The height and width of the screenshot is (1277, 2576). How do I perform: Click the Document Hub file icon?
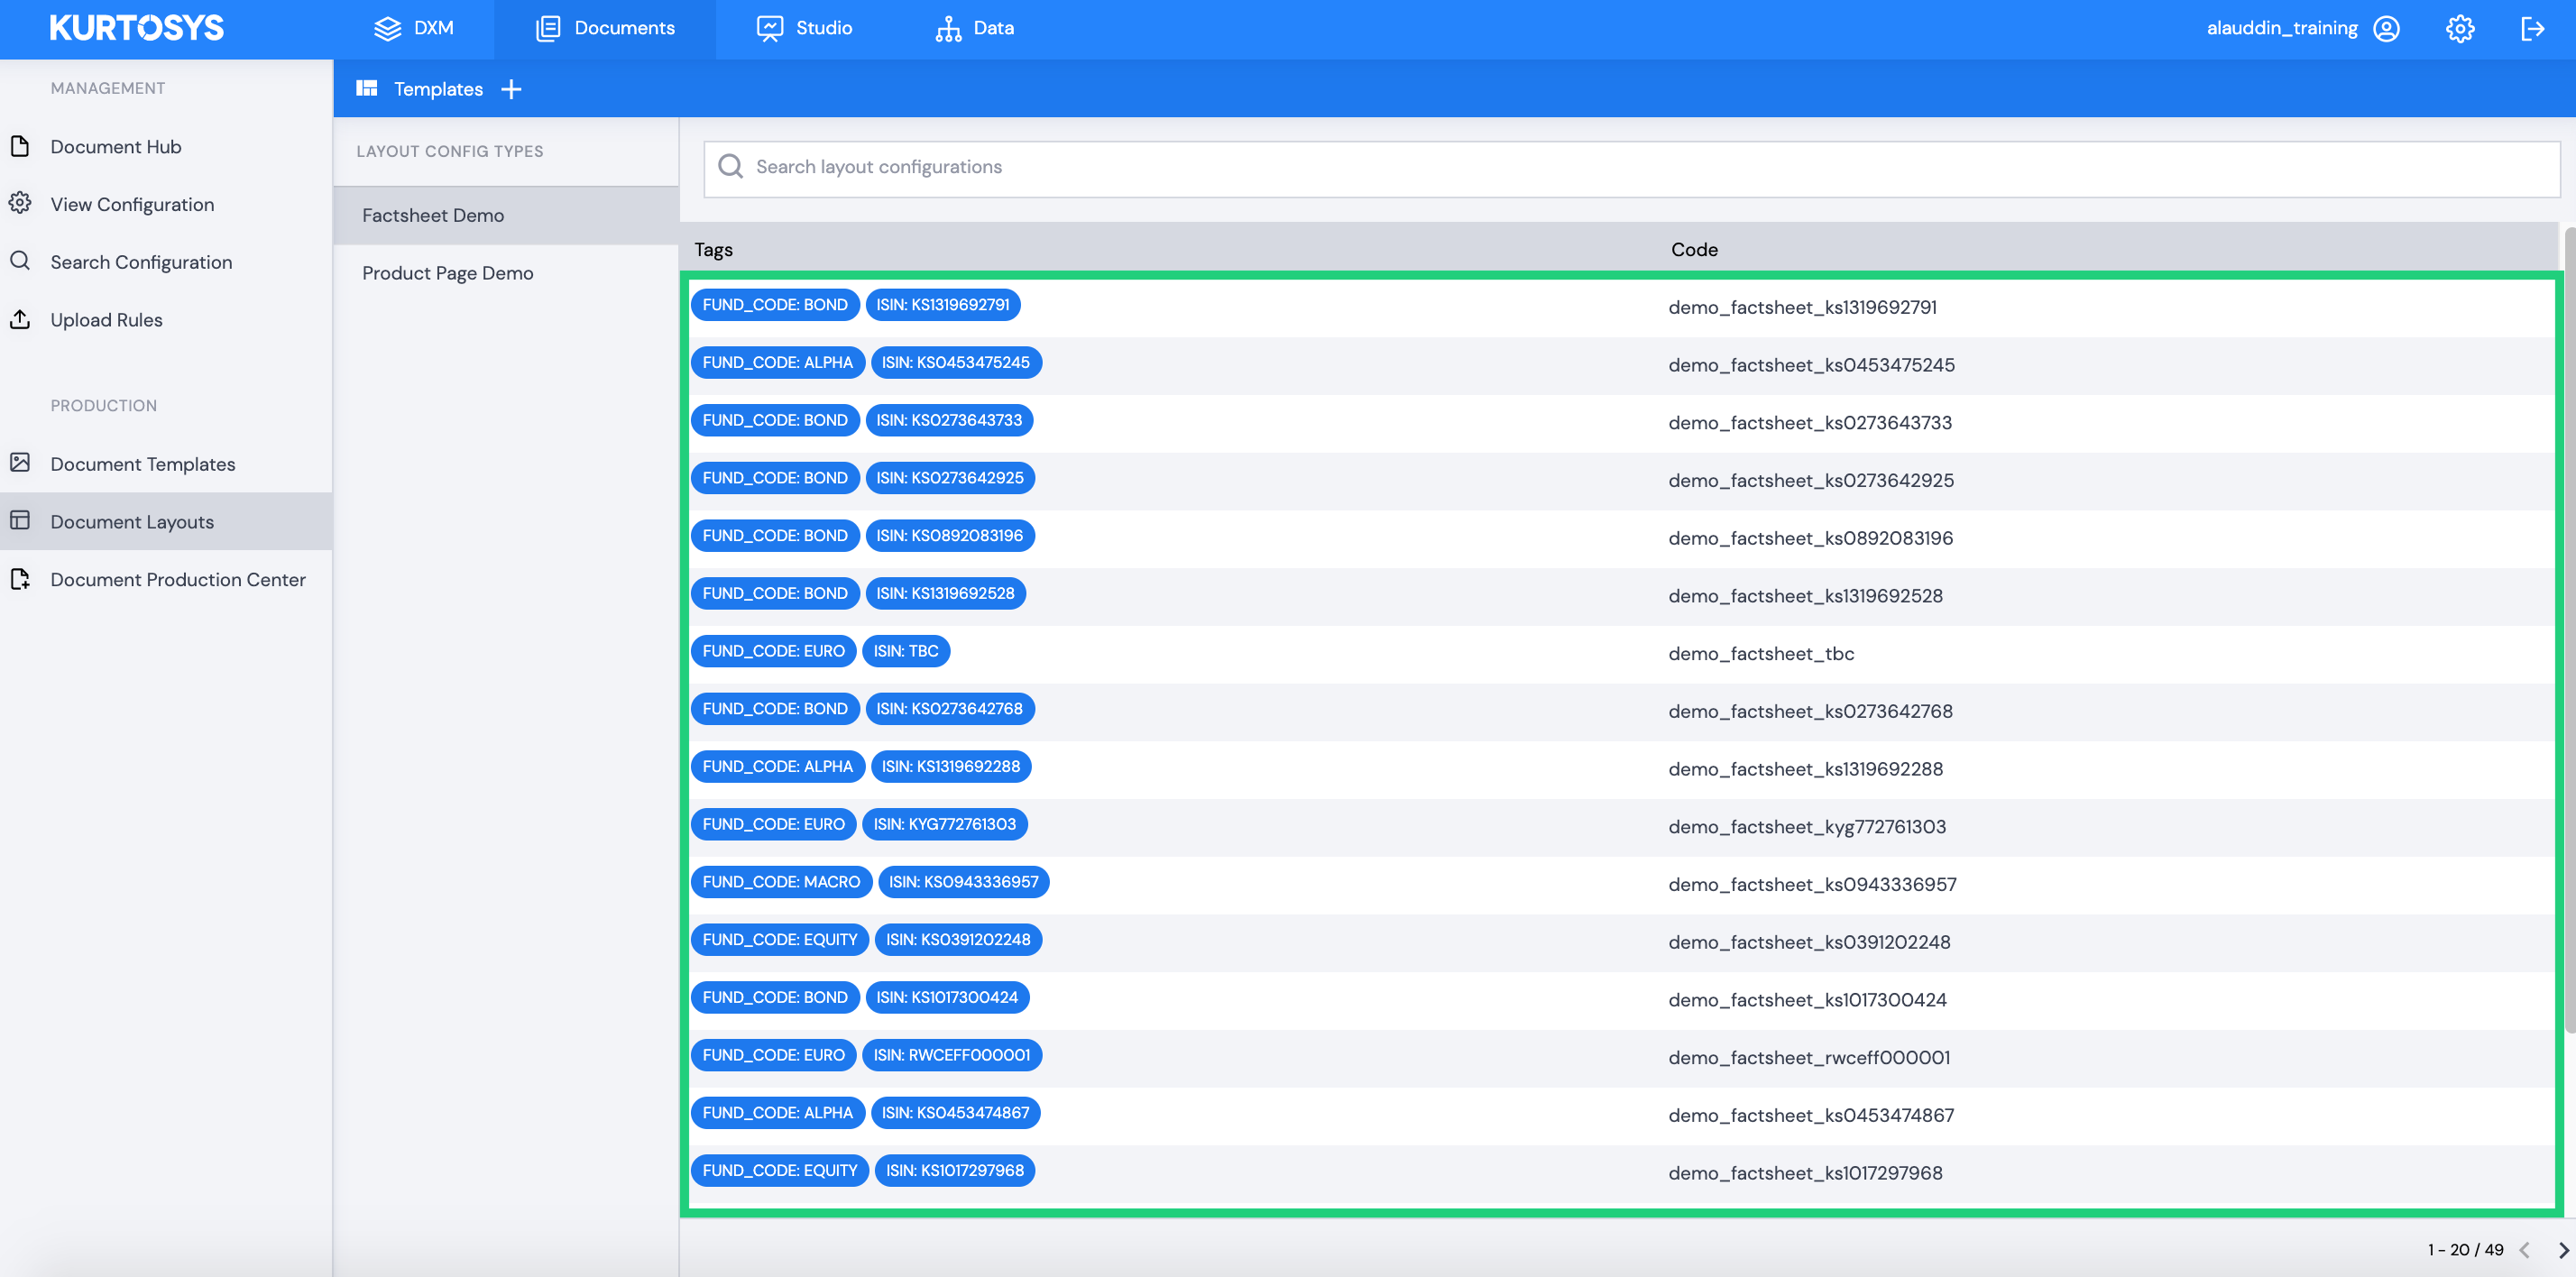tap(20, 146)
